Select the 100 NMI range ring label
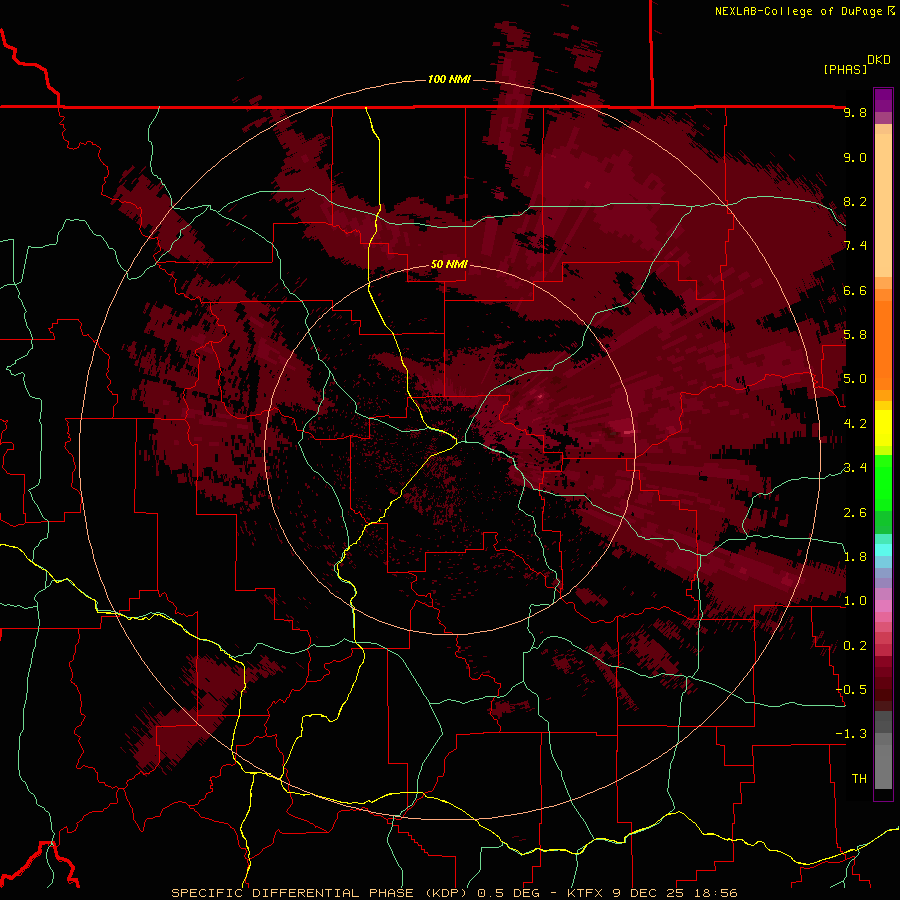 [449, 79]
